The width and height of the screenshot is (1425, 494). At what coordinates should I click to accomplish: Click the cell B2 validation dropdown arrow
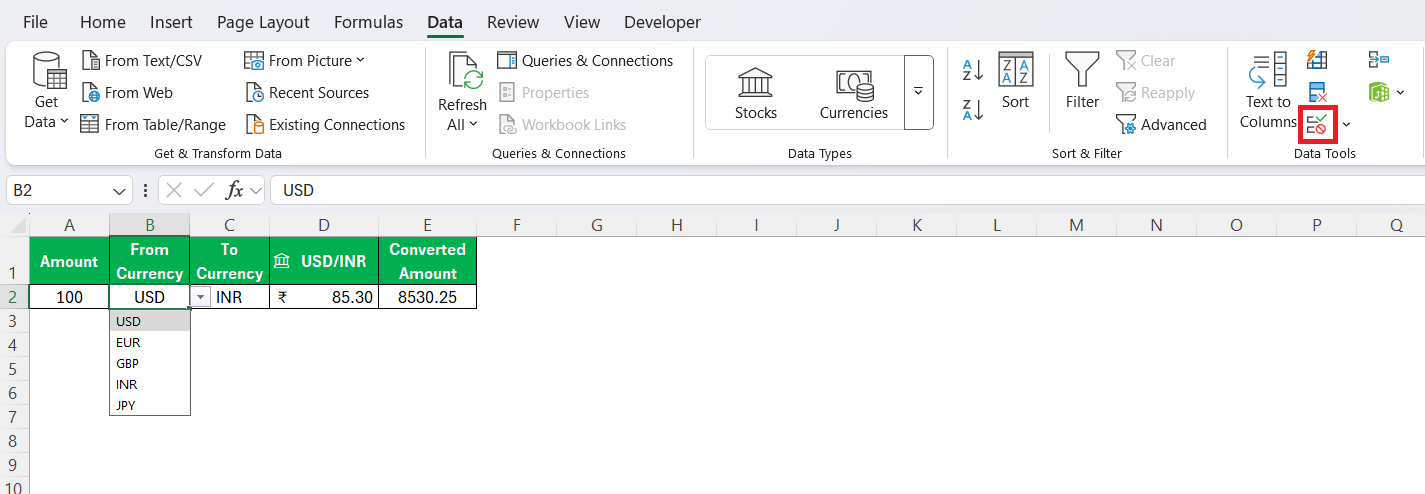(200, 297)
